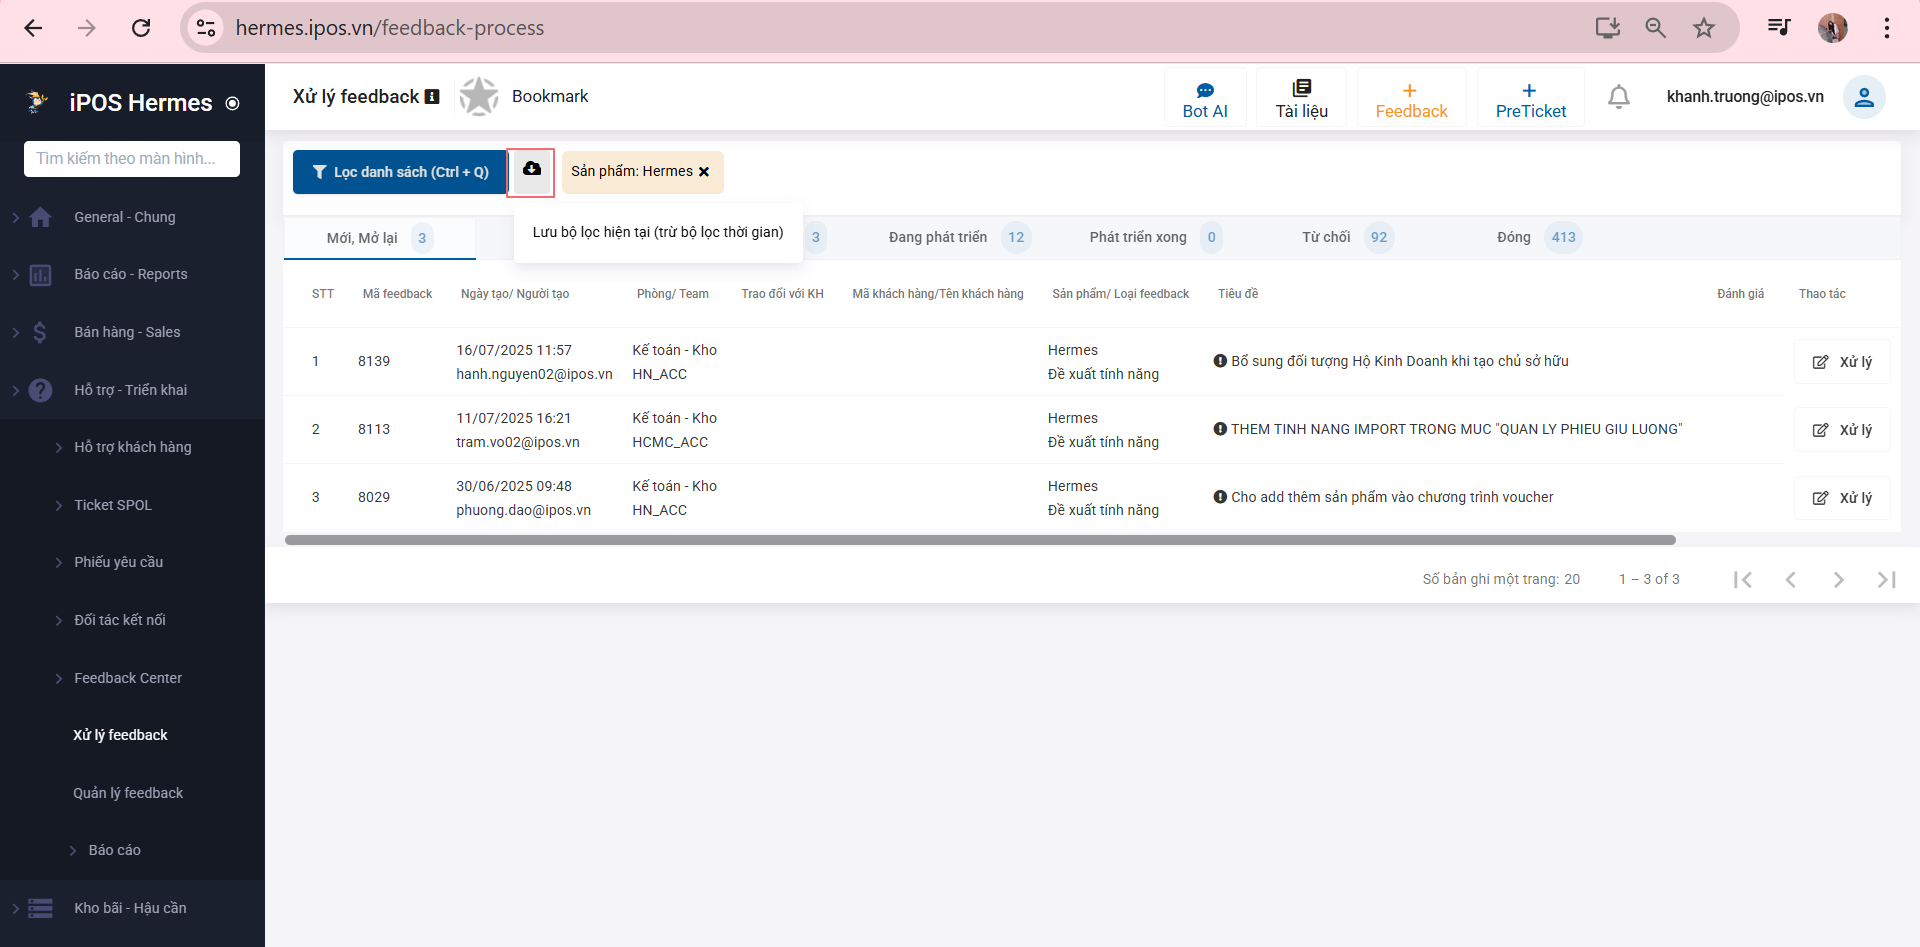Click the horizontal table scrollbar
The image size is (1920, 947).
tap(980, 540)
